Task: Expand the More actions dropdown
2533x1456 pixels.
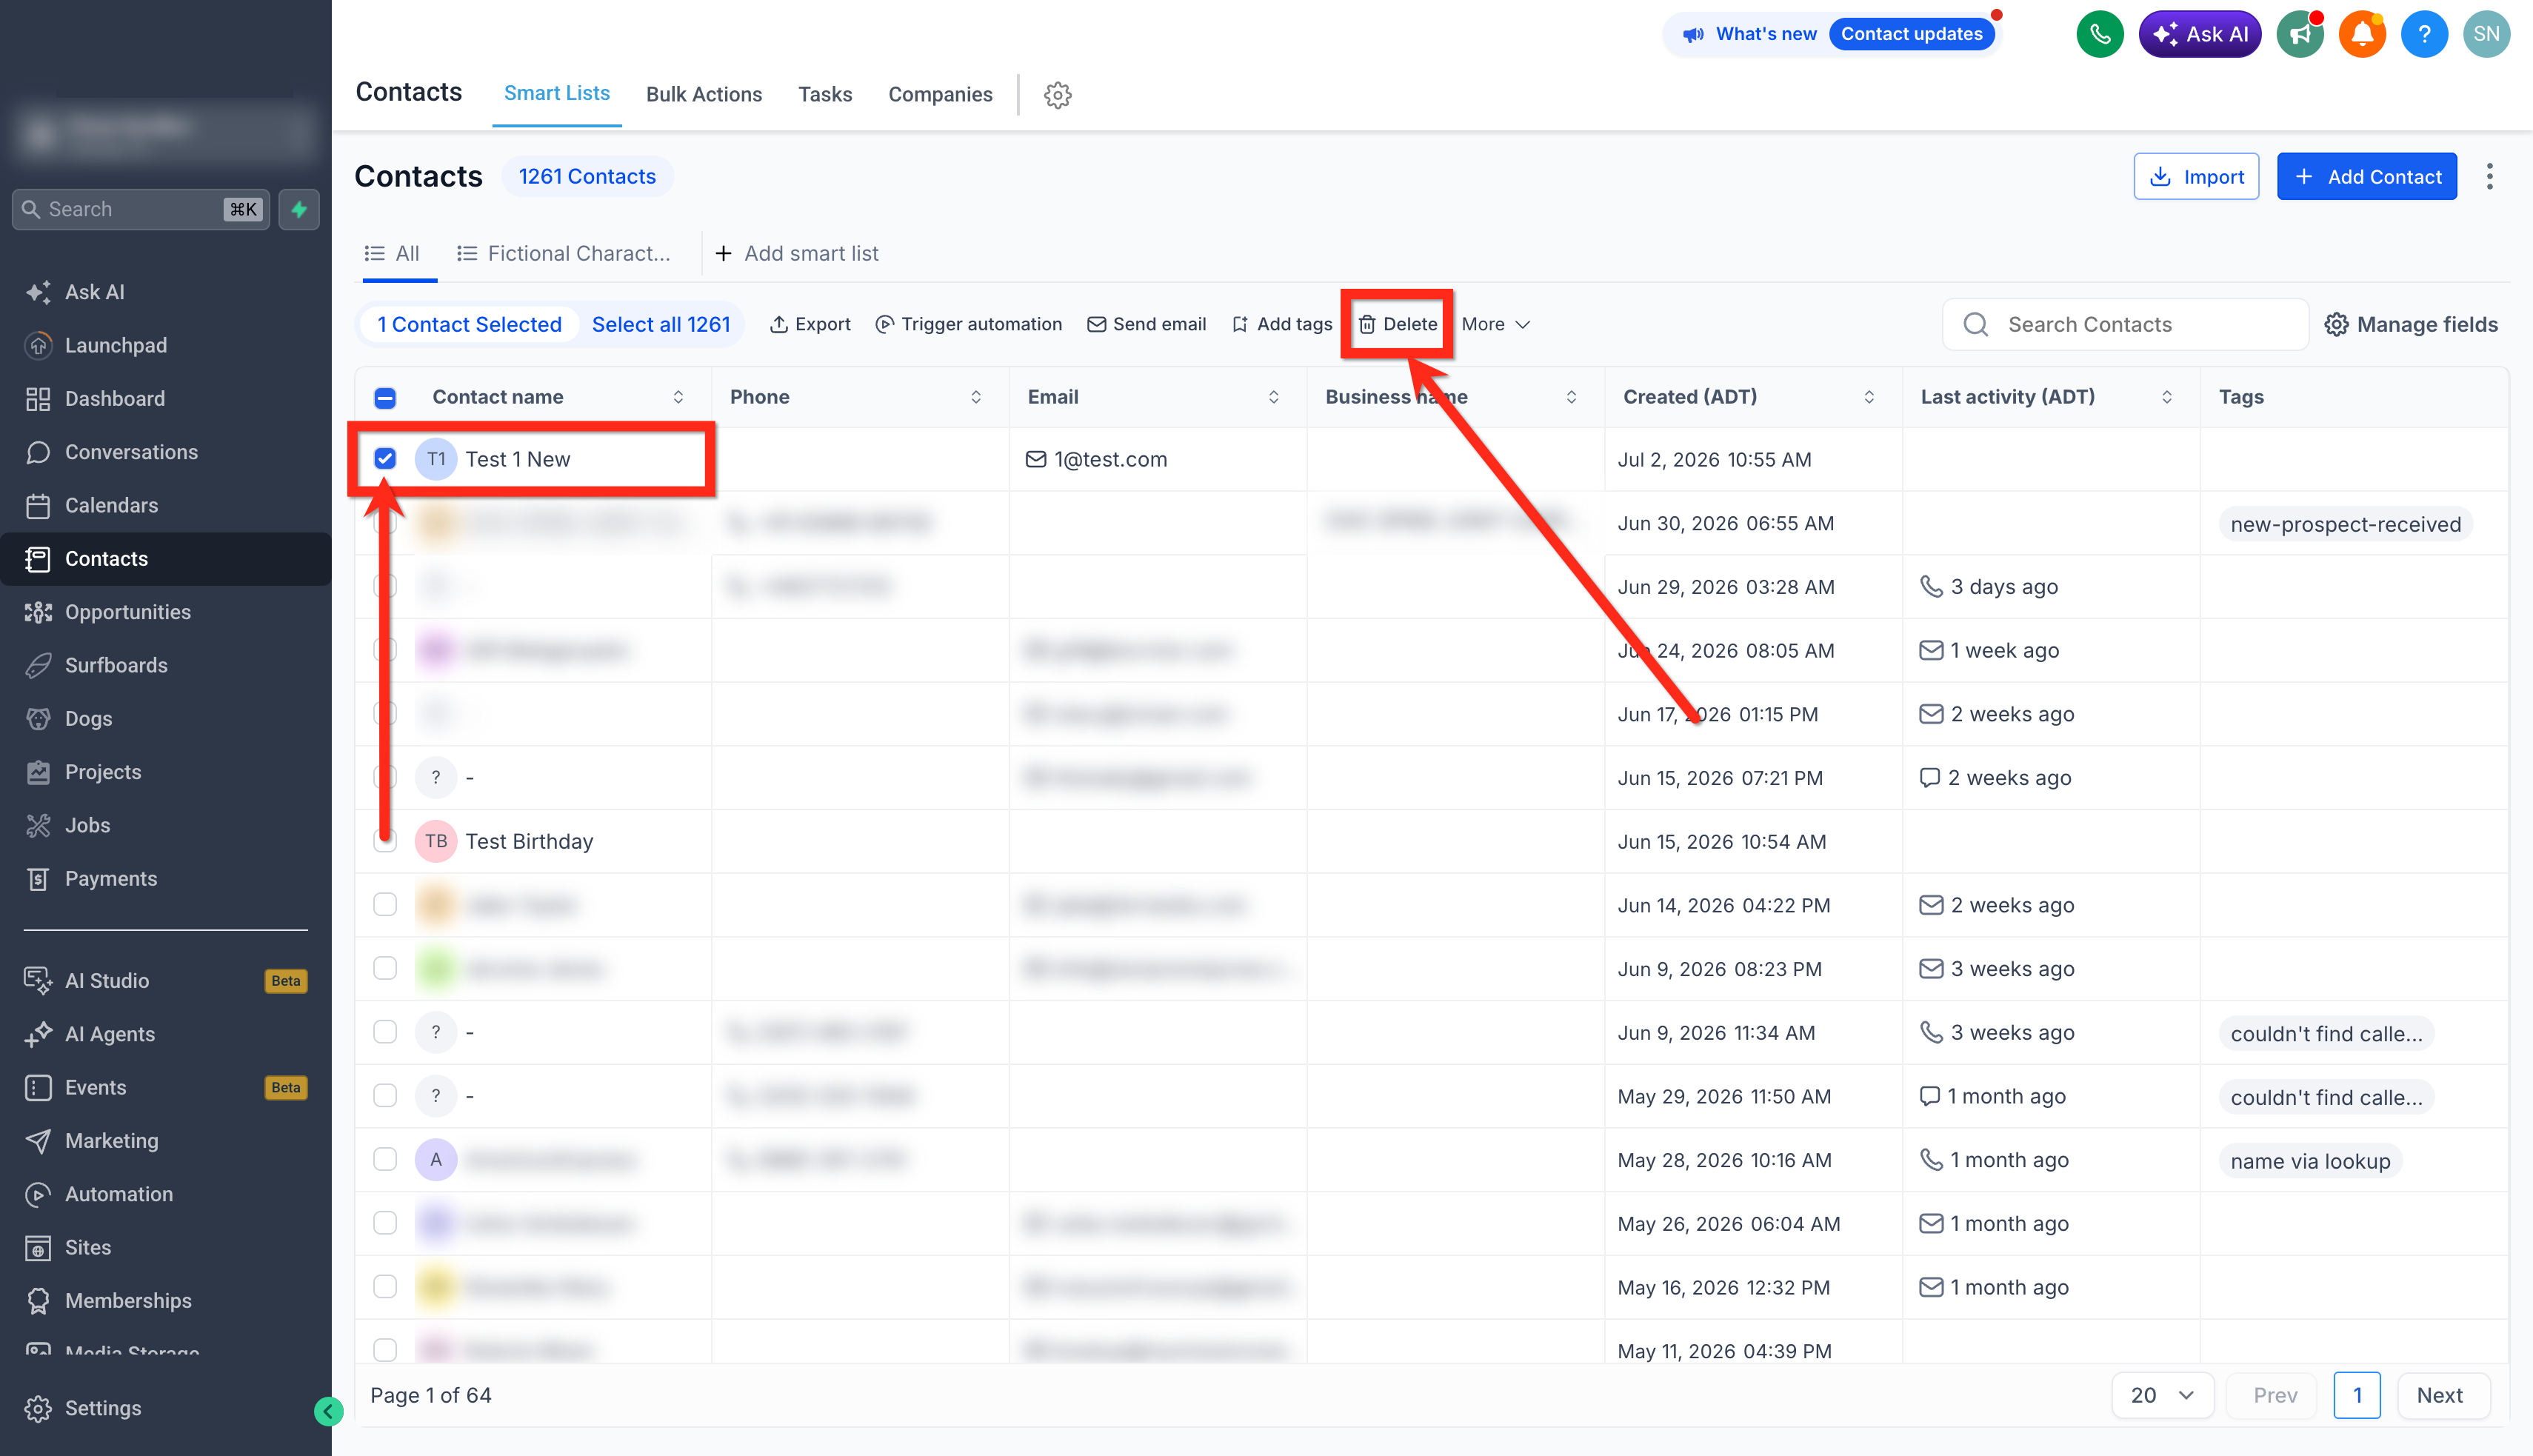Action: pyautogui.click(x=1496, y=324)
